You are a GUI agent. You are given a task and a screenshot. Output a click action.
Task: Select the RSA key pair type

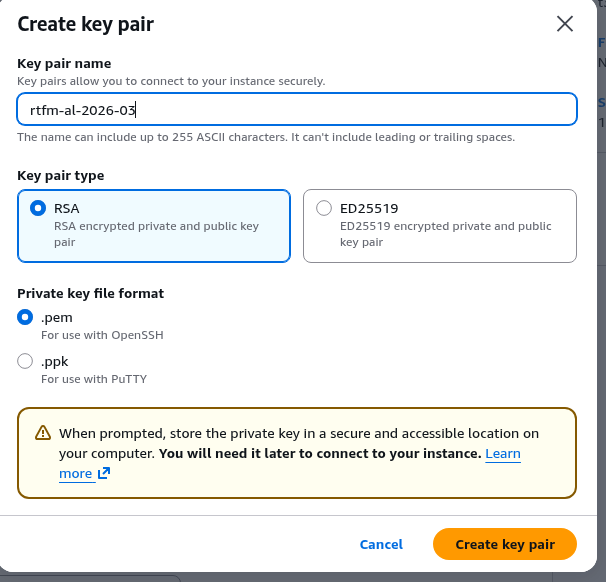(x=38, y=208)
